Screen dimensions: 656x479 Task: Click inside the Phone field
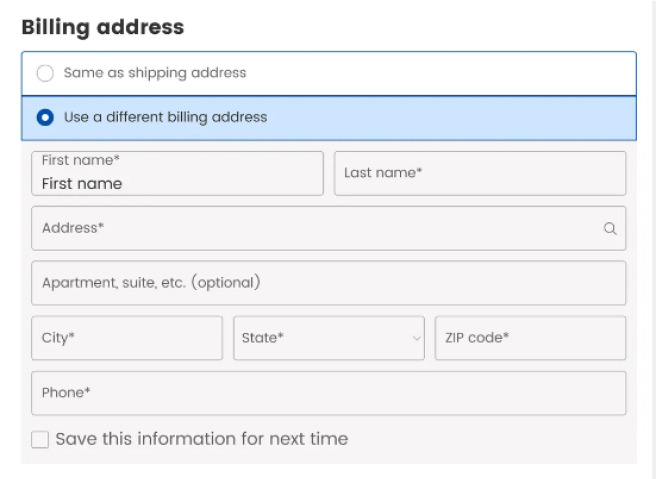[328, 393]
